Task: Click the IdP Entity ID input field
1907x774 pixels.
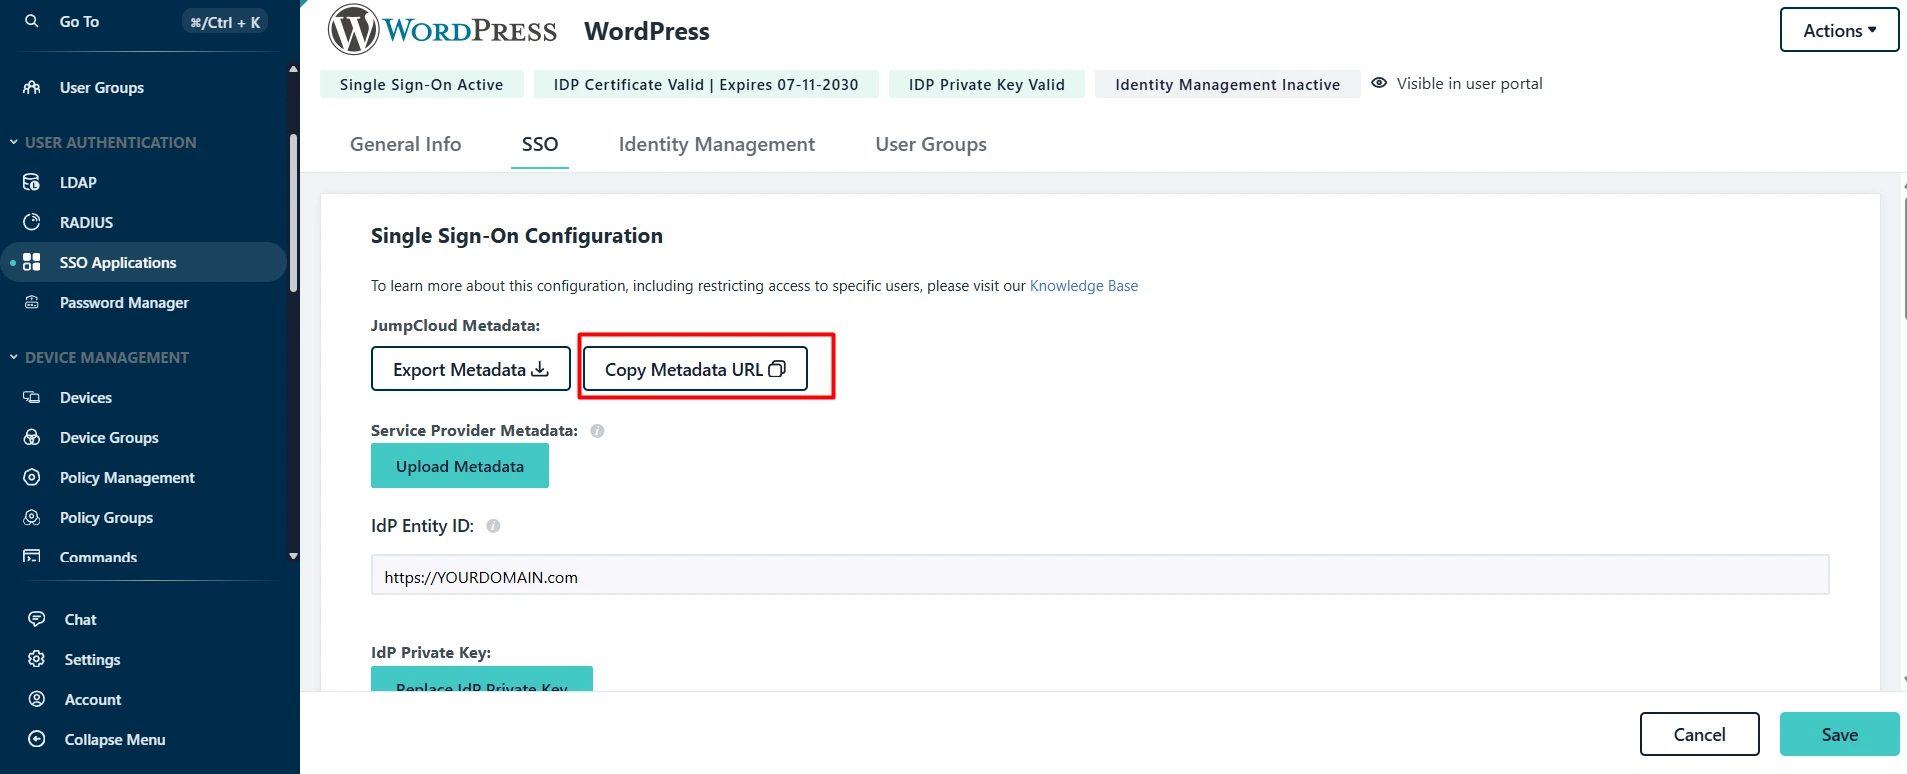Action: pyautogui.click(x=1100, y=576)
